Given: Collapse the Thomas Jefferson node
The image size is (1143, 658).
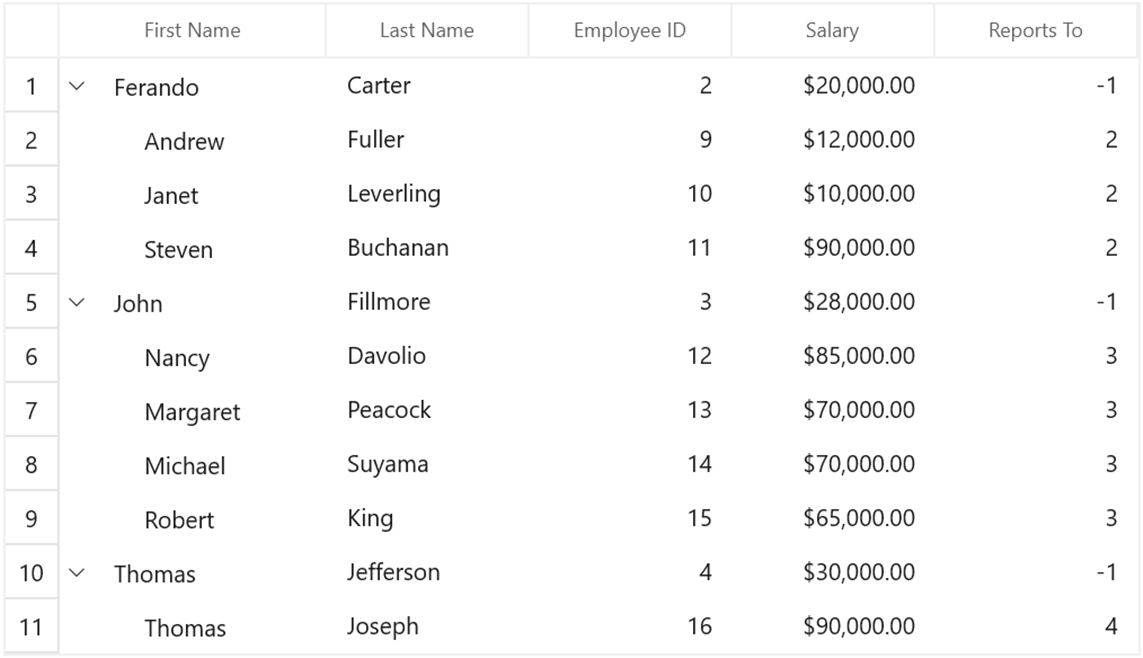Looking at the screenshot, I should 77,573.
